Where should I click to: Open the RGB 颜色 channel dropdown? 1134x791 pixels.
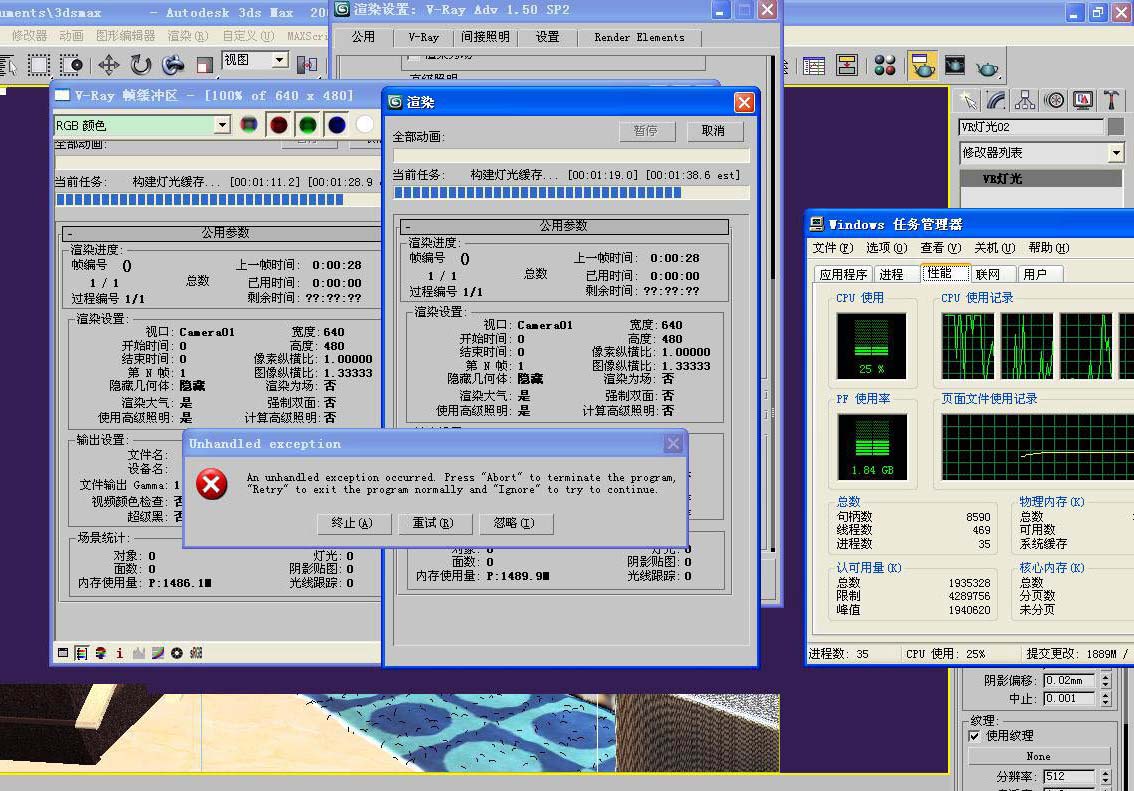point(222,125)
